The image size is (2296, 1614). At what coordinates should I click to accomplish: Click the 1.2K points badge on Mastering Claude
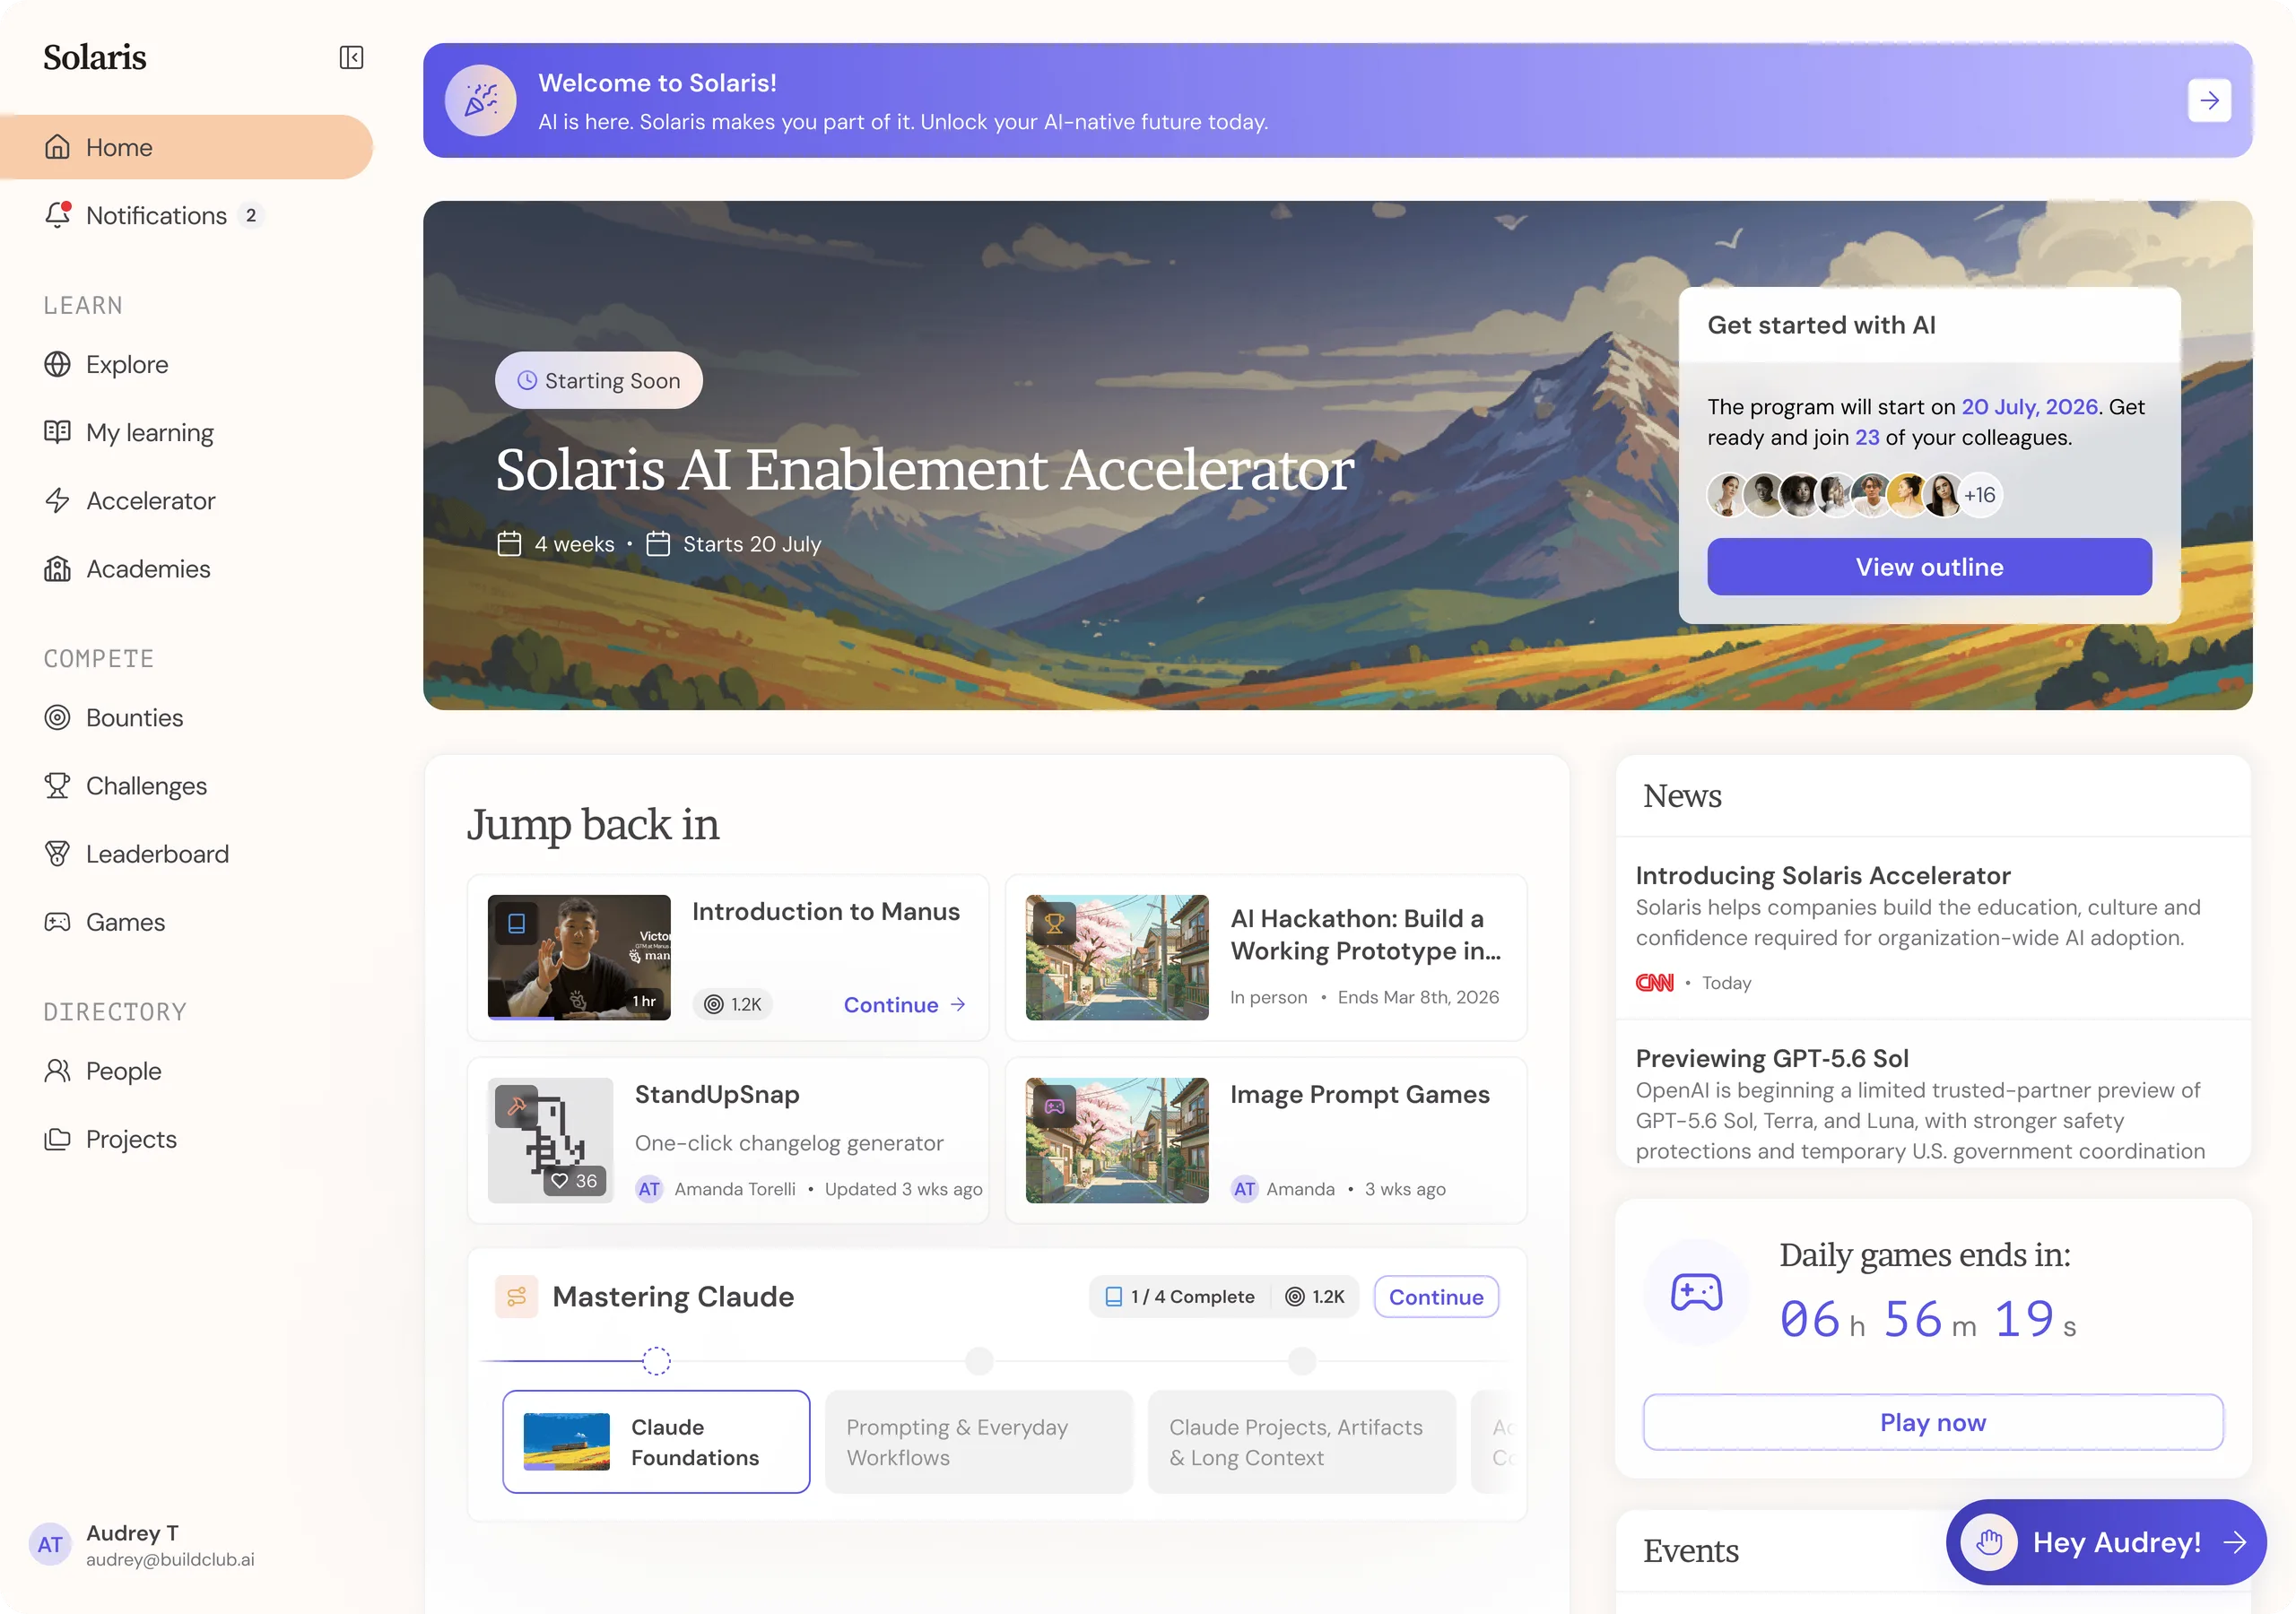pos(1315,1296)
